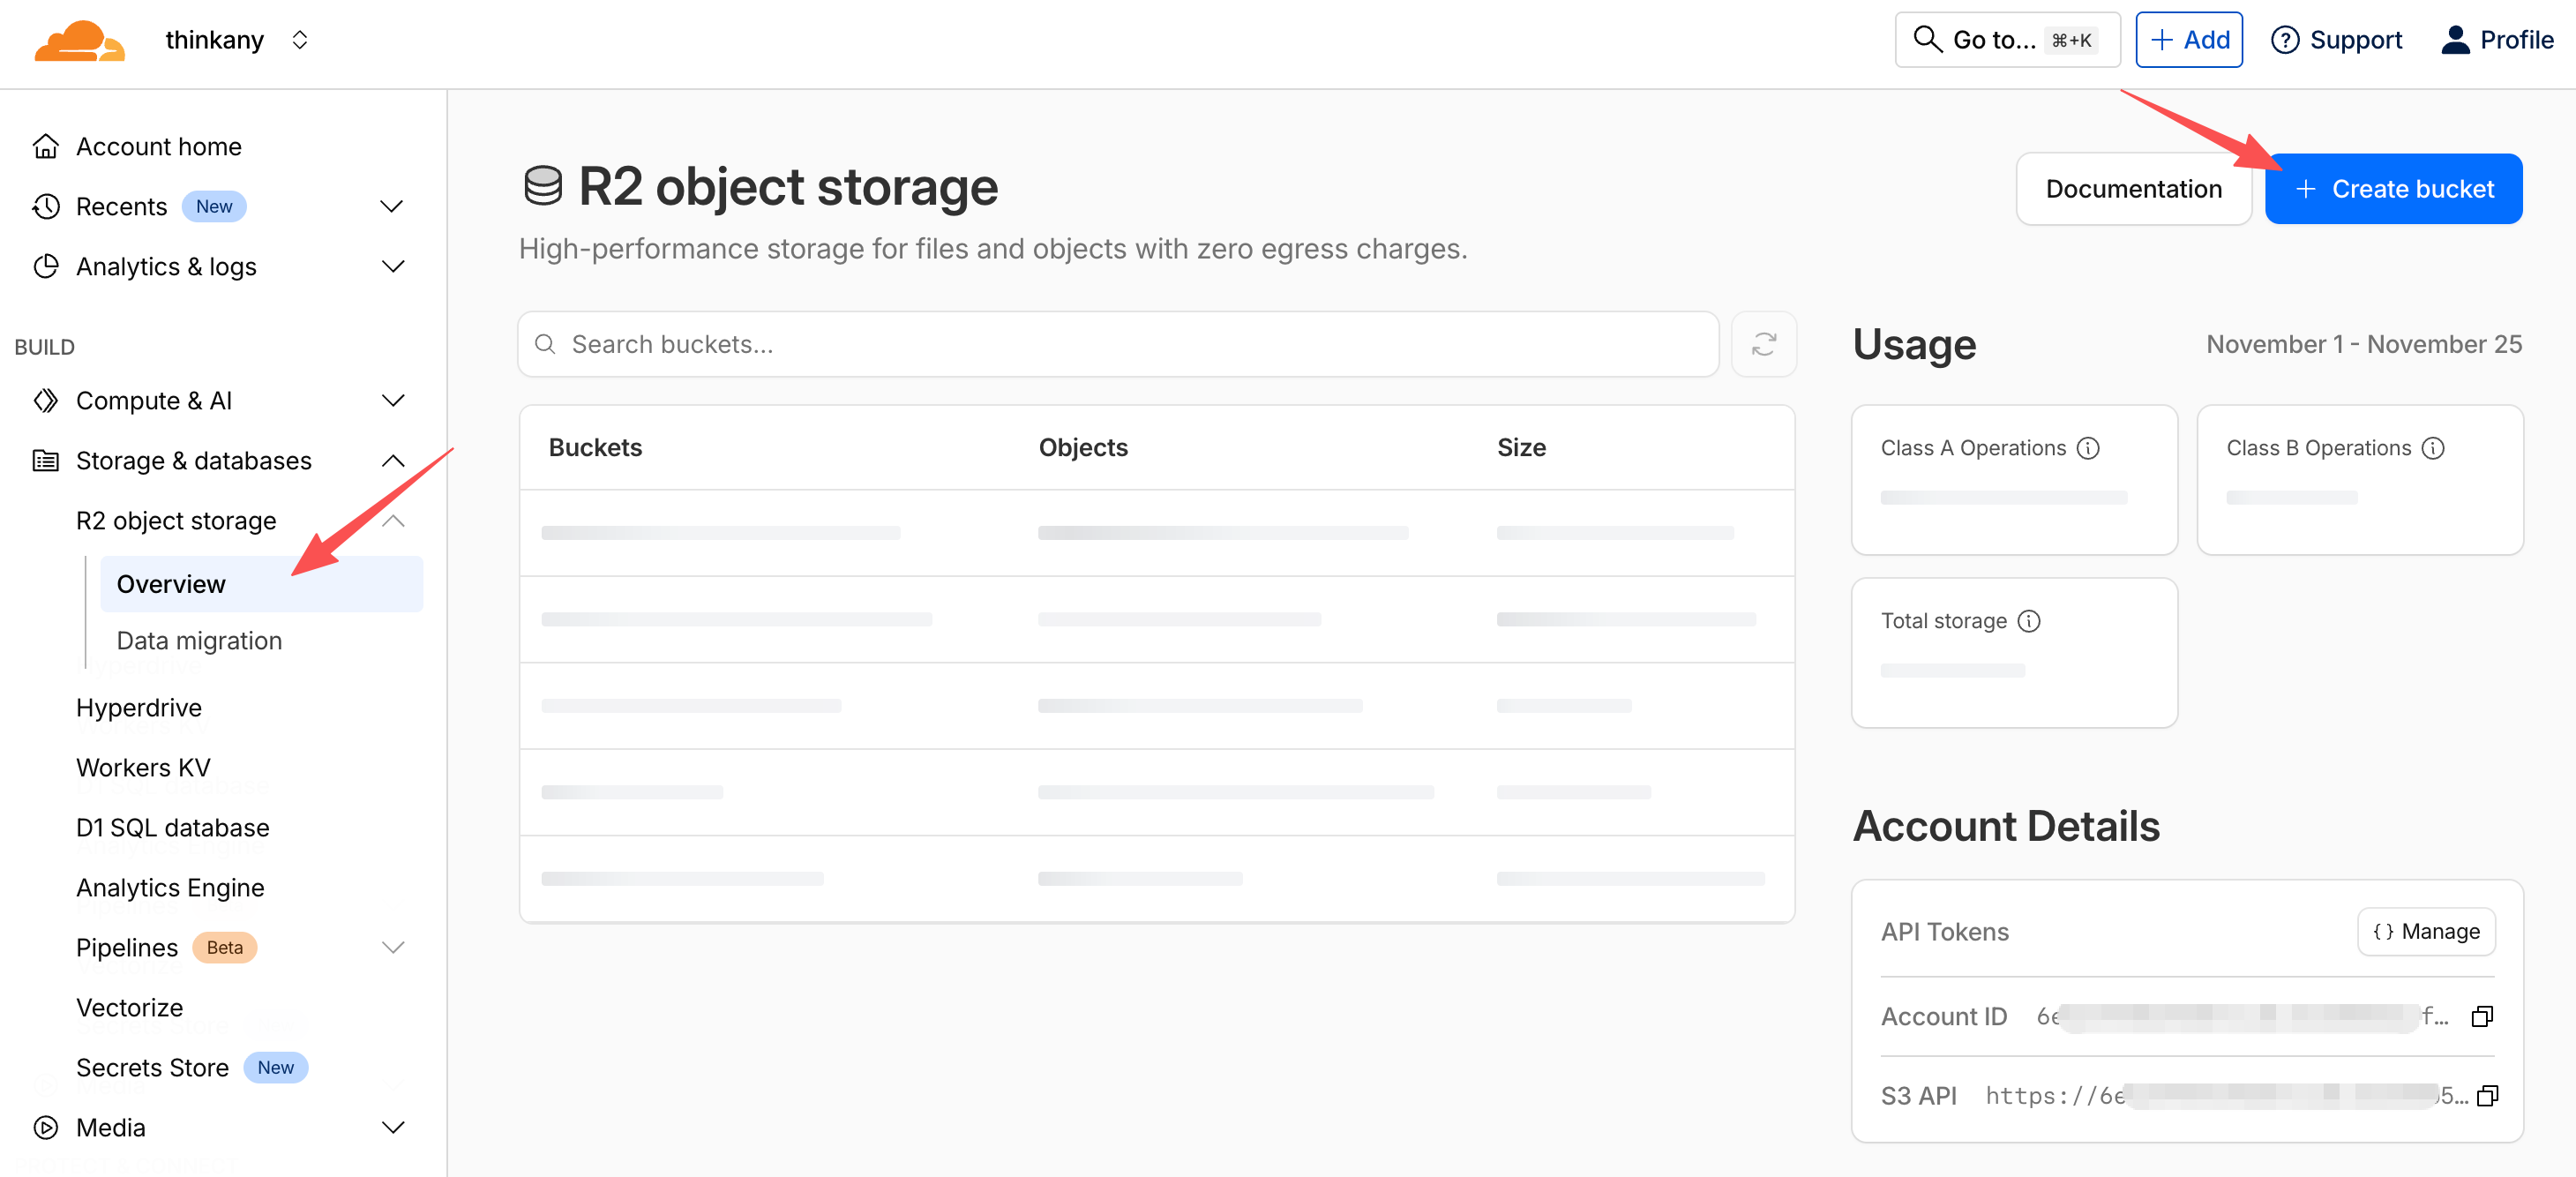
Task: Click the refresh buckets icon
Action: point(1763,344)
